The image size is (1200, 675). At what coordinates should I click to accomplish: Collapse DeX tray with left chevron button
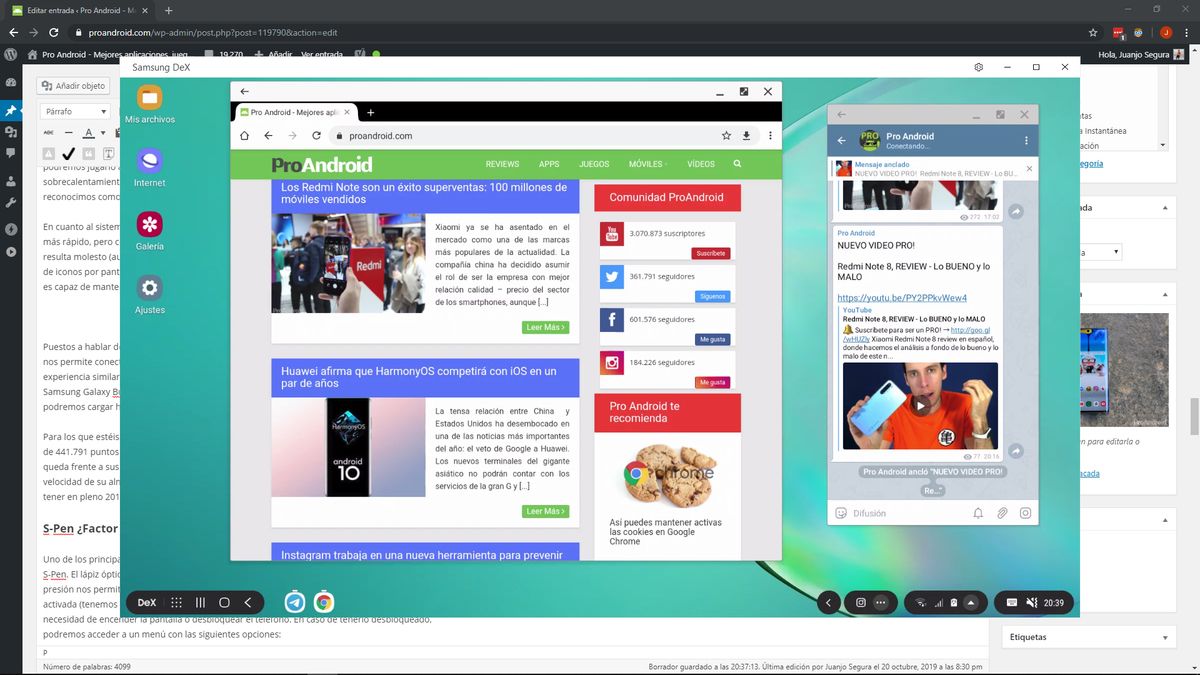point(829,603)
